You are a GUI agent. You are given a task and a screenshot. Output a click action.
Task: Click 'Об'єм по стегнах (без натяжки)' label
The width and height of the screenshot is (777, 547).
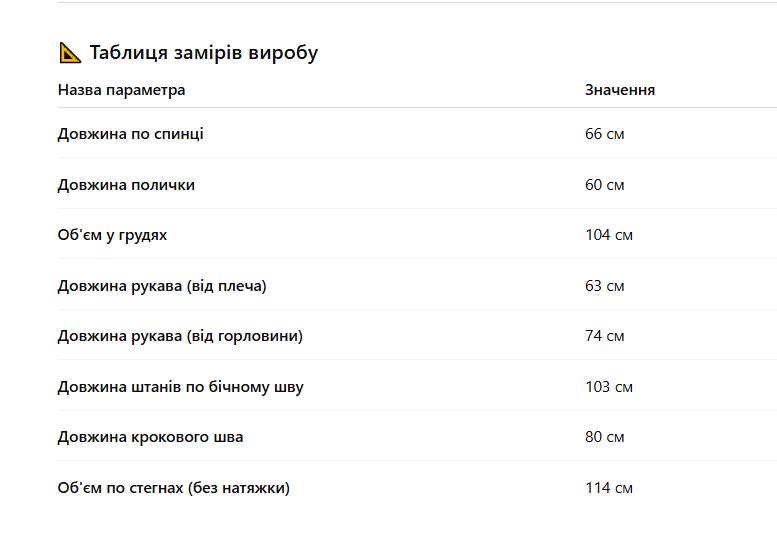pos(174,488)
